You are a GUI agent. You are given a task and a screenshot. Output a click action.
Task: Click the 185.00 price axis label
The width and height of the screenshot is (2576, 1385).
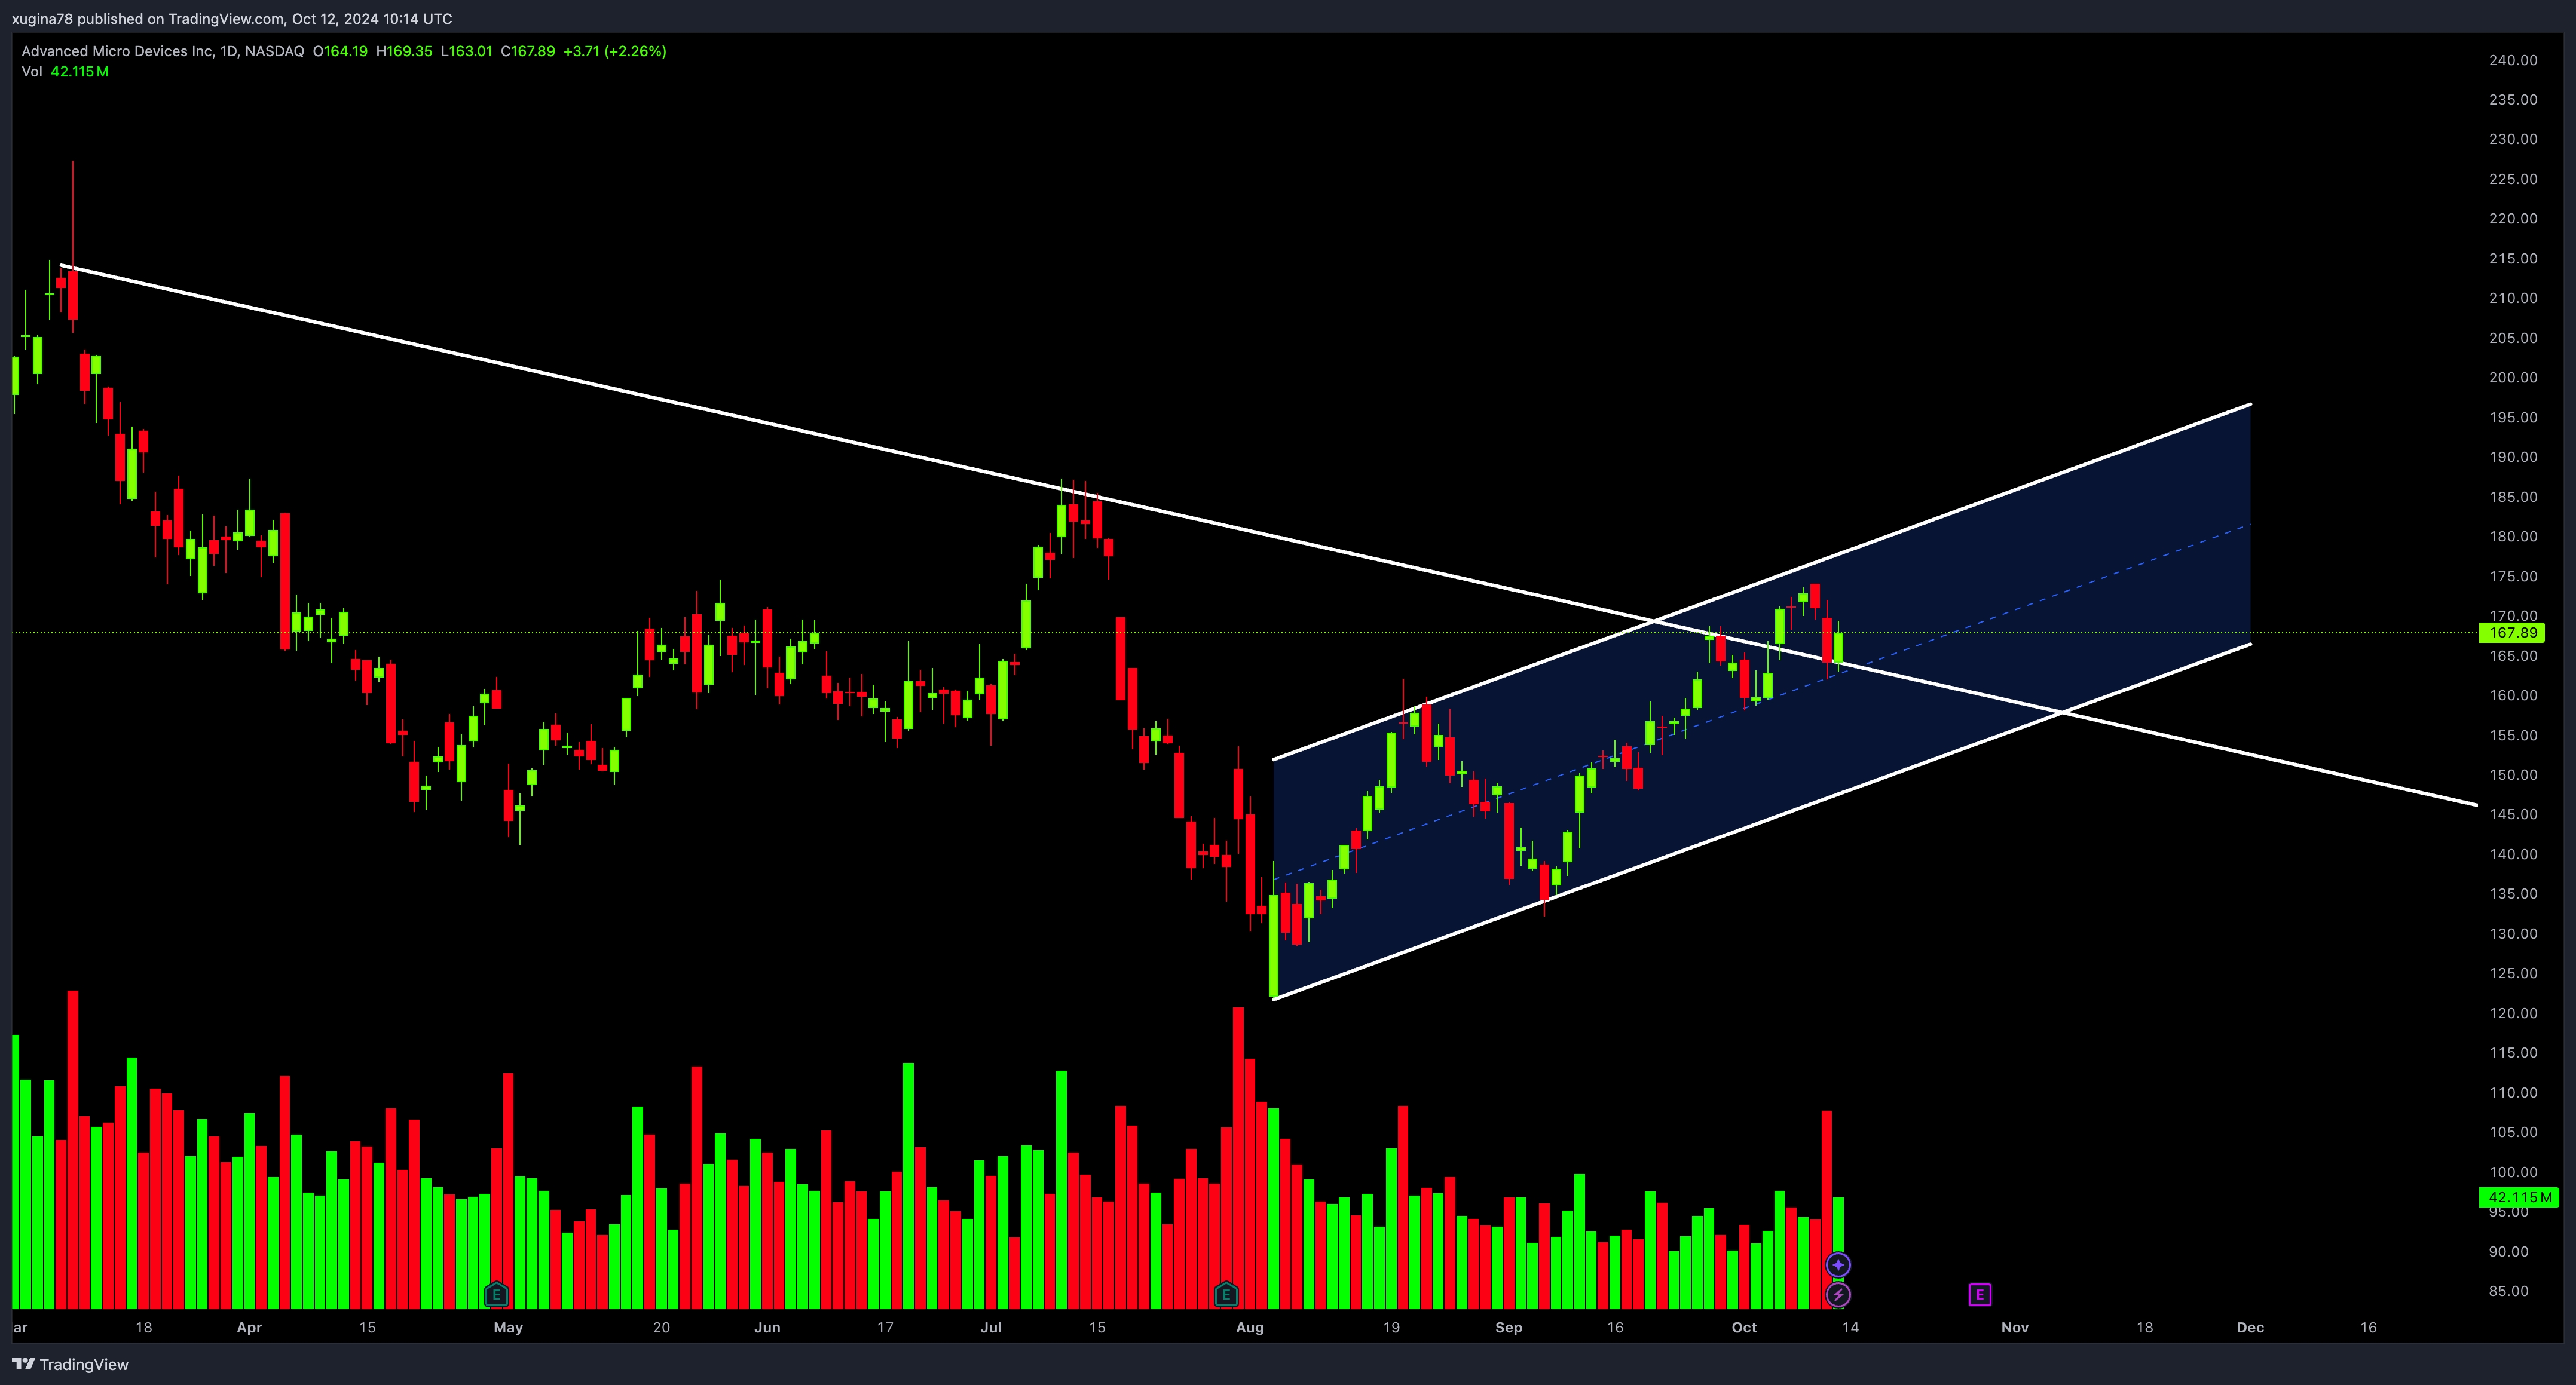(2513, 497)
